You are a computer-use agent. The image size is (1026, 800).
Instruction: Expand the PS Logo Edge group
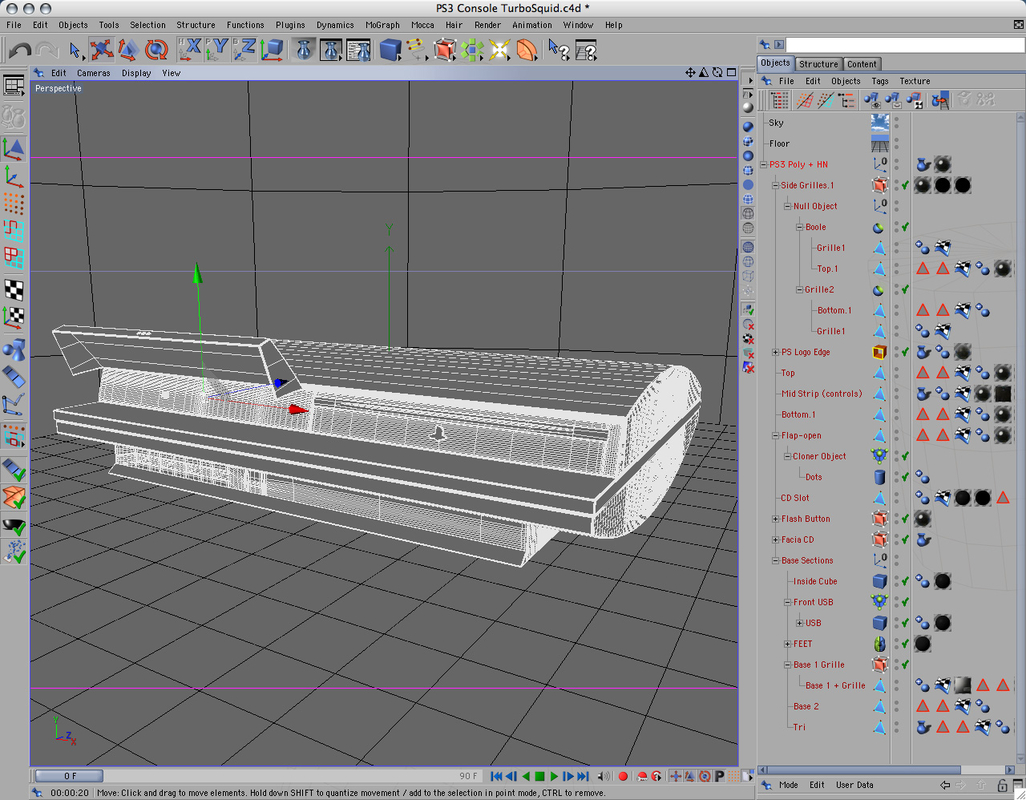(x=775, y=352)
